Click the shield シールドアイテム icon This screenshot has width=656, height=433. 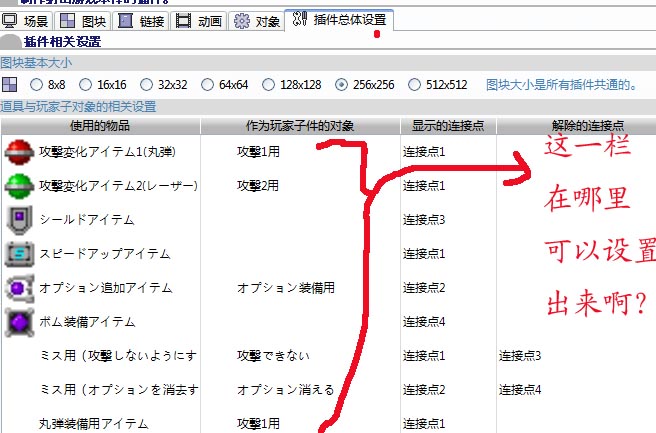click(x=19, y=220)
